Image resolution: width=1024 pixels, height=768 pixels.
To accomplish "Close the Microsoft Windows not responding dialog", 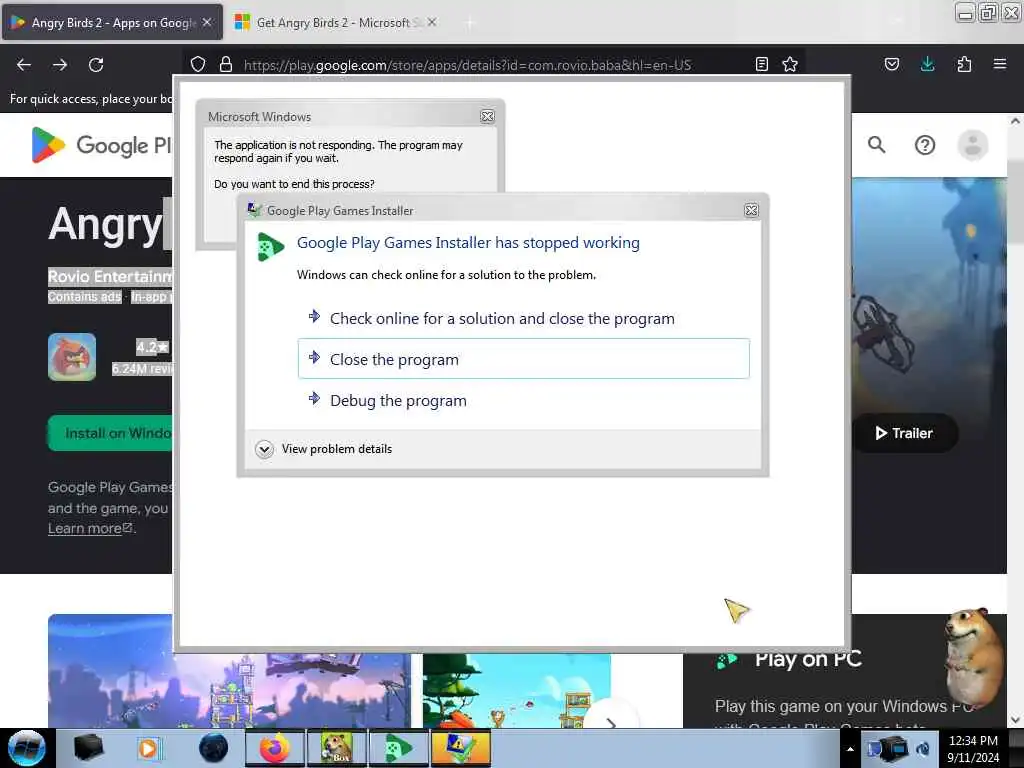I will click(487, 116).
